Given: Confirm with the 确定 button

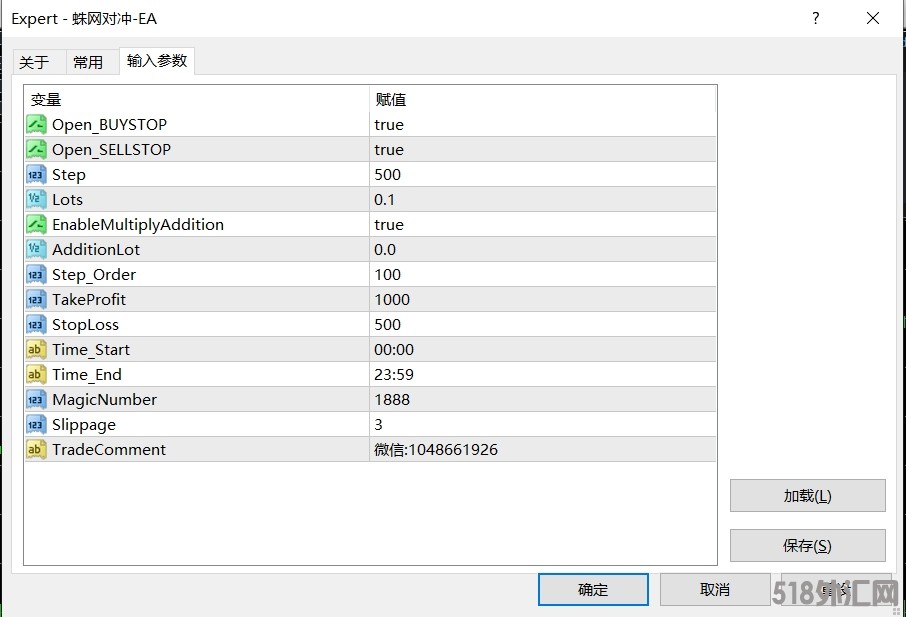Looking at the screenshot, I should pos(593,589).
